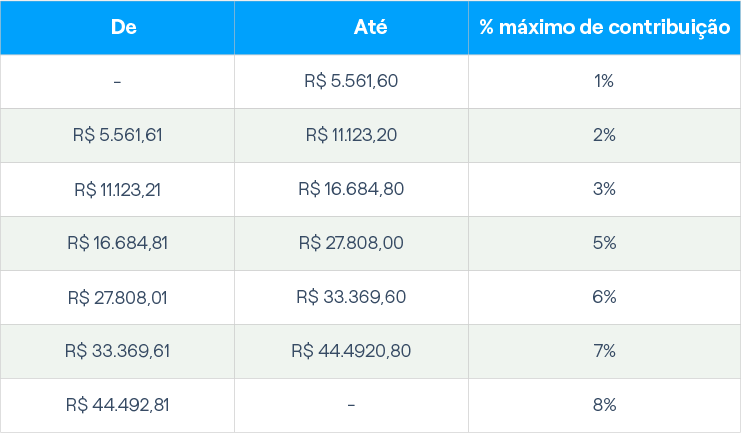Screen dimensions: 741x433
Task: Select the R$ 11.123,21 cell
Action: [118, 189]
